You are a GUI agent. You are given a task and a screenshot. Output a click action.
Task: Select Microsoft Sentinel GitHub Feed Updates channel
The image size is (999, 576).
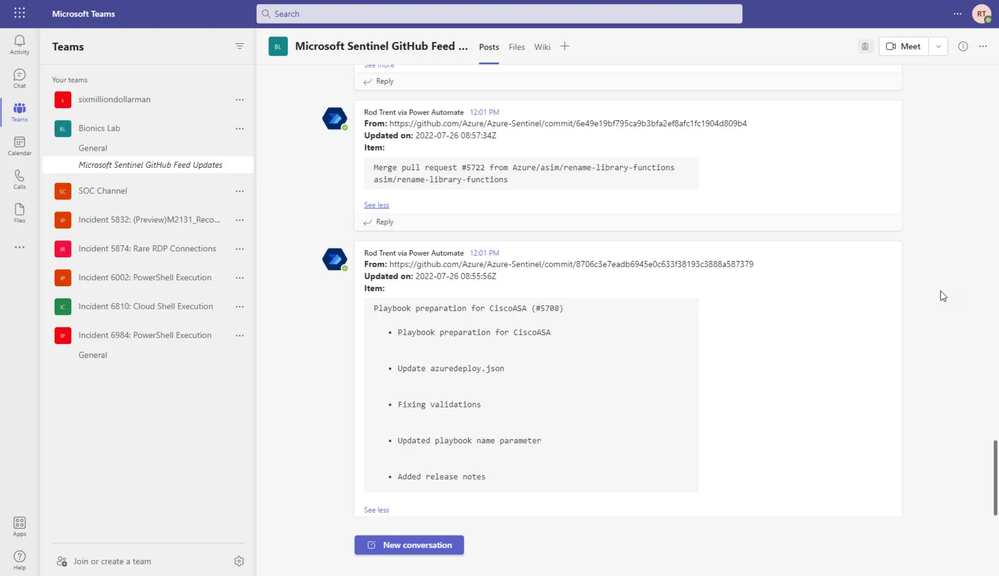[150, 164]
